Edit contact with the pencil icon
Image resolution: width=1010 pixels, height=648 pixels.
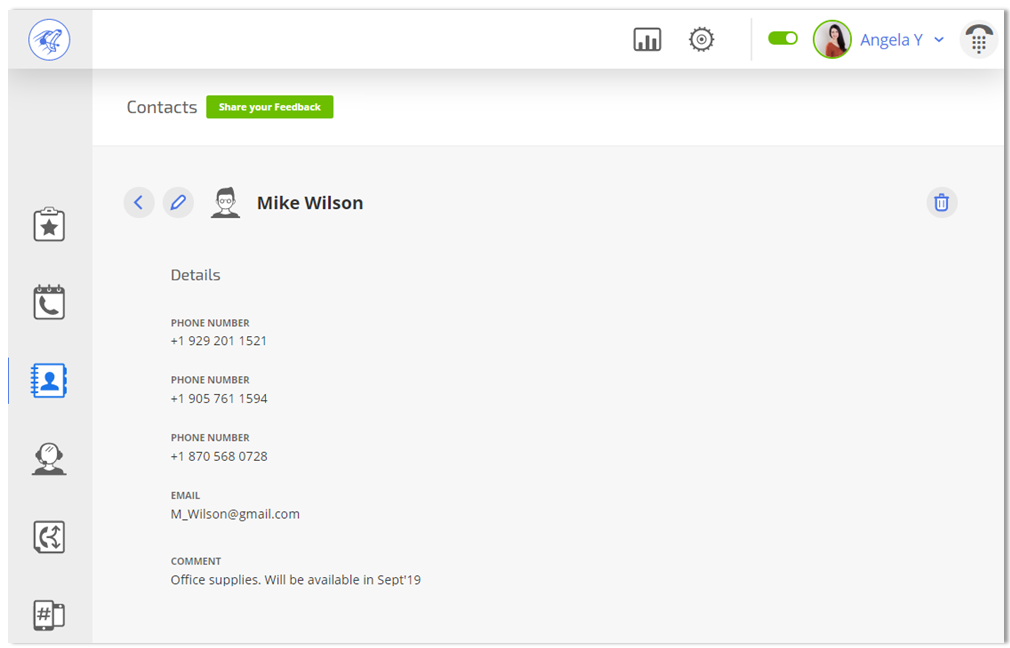coord(178,203)
